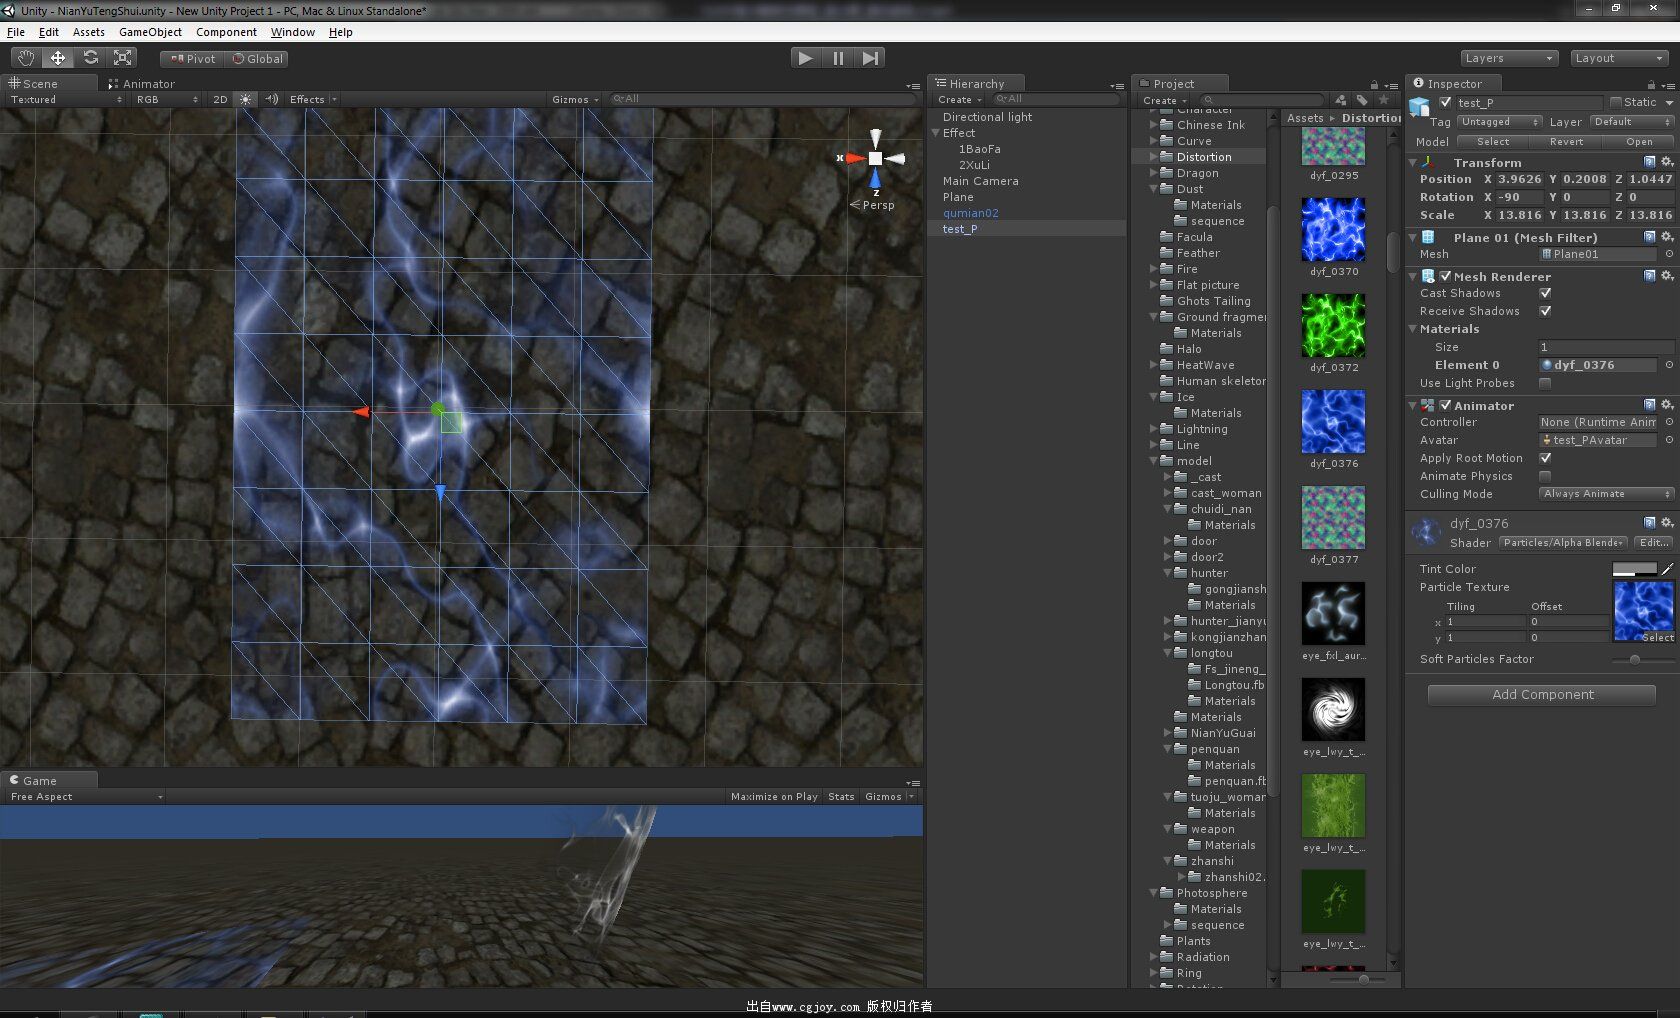This screenshot has height=1018, width=1680.
Task: Toggle Maximize on Play
Action: click(773, 797)
